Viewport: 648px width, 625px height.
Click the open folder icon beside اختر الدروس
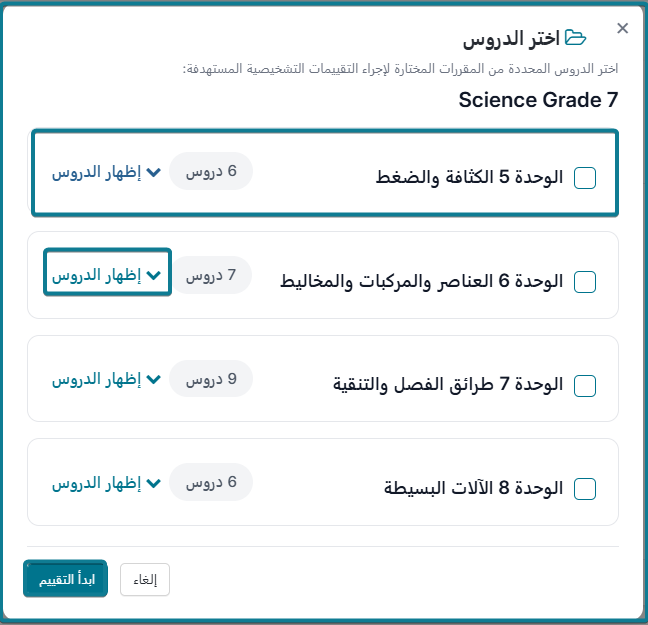tap(575, 38)
